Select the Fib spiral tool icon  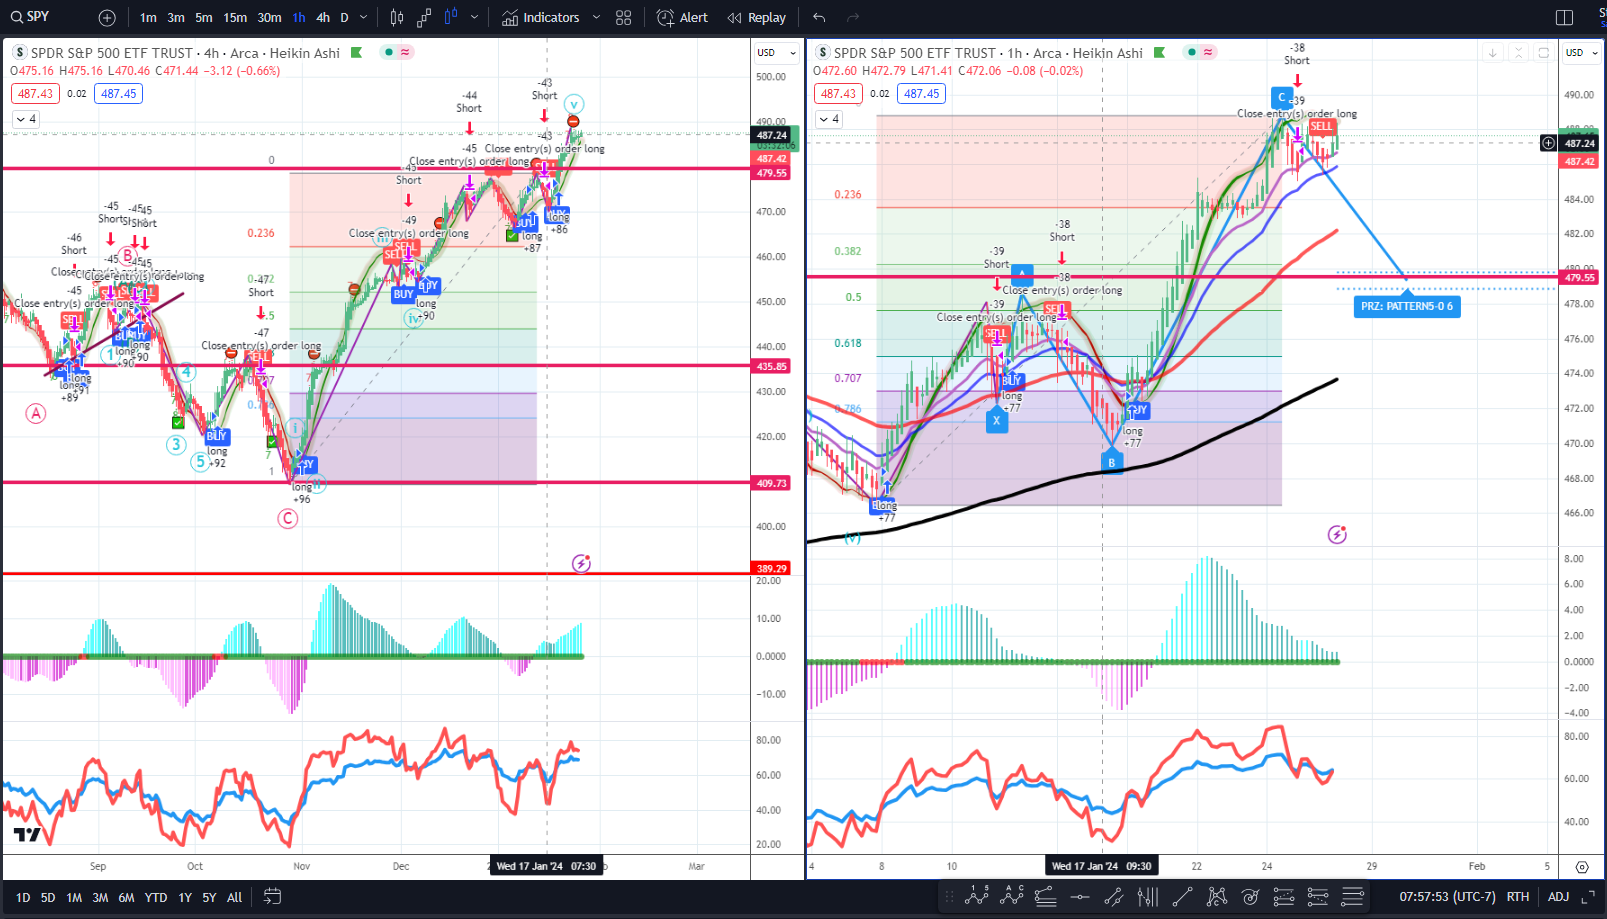1250,896
